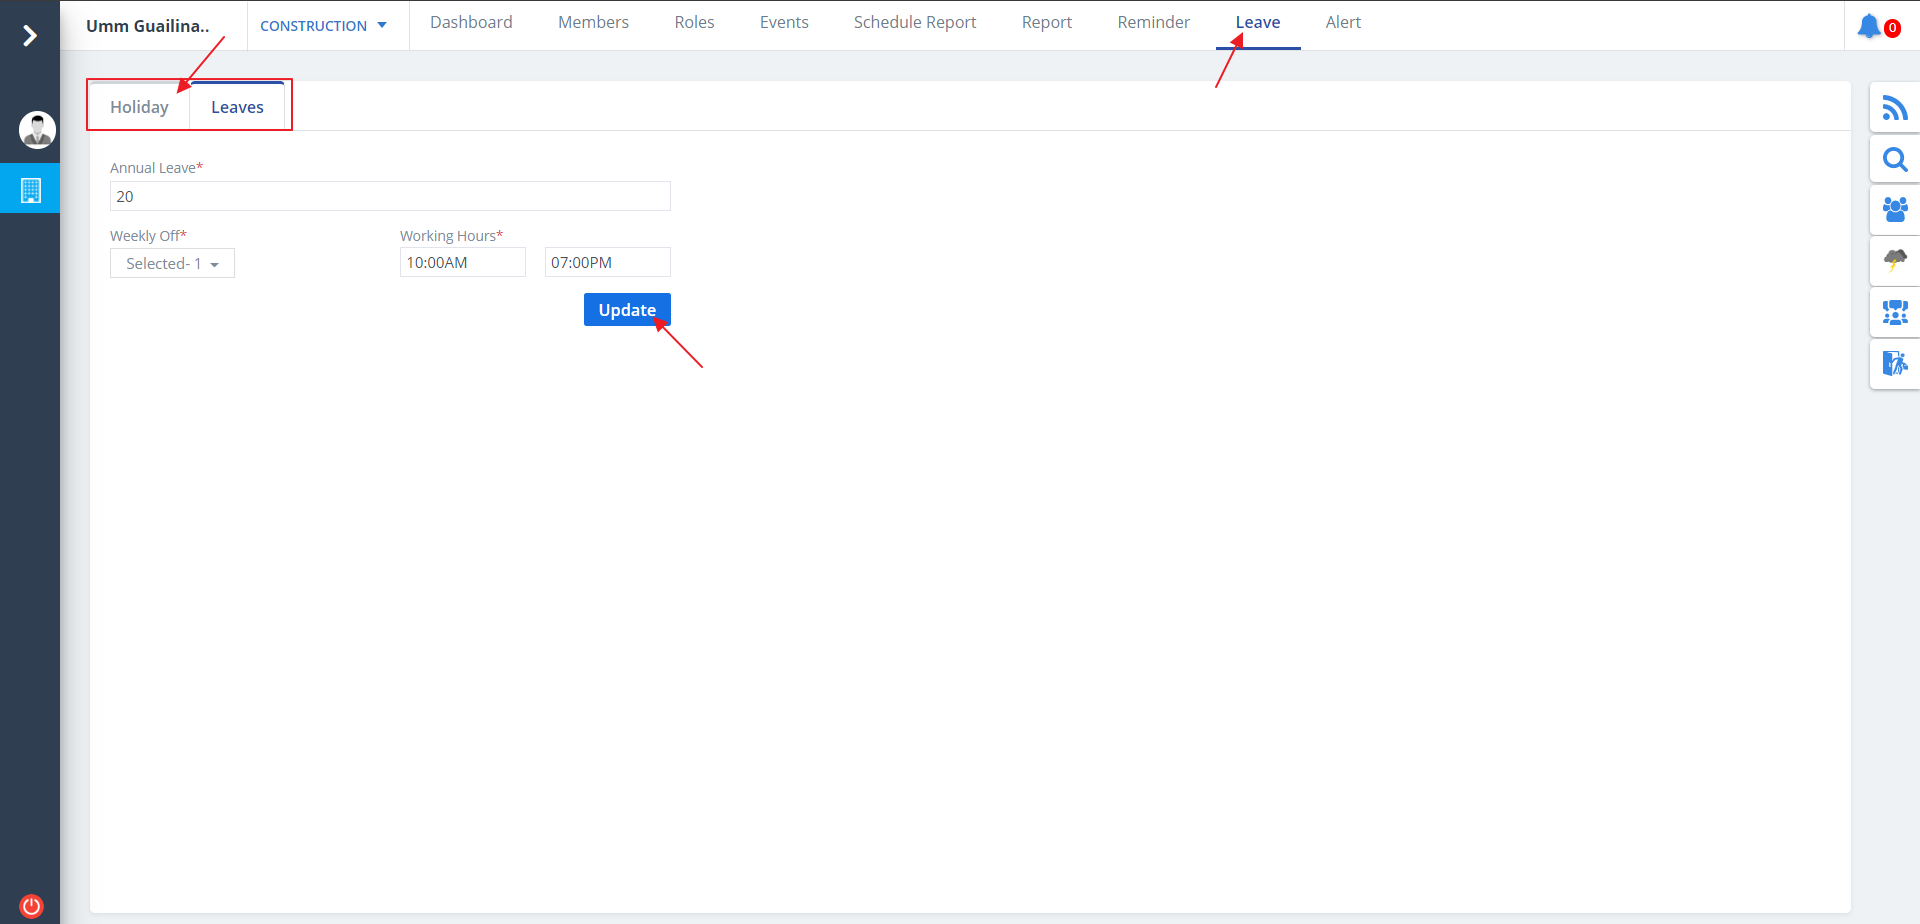Select the building icon in left sidebar
The height and width of the screenshot is (924, 1920).
point(30,190)
